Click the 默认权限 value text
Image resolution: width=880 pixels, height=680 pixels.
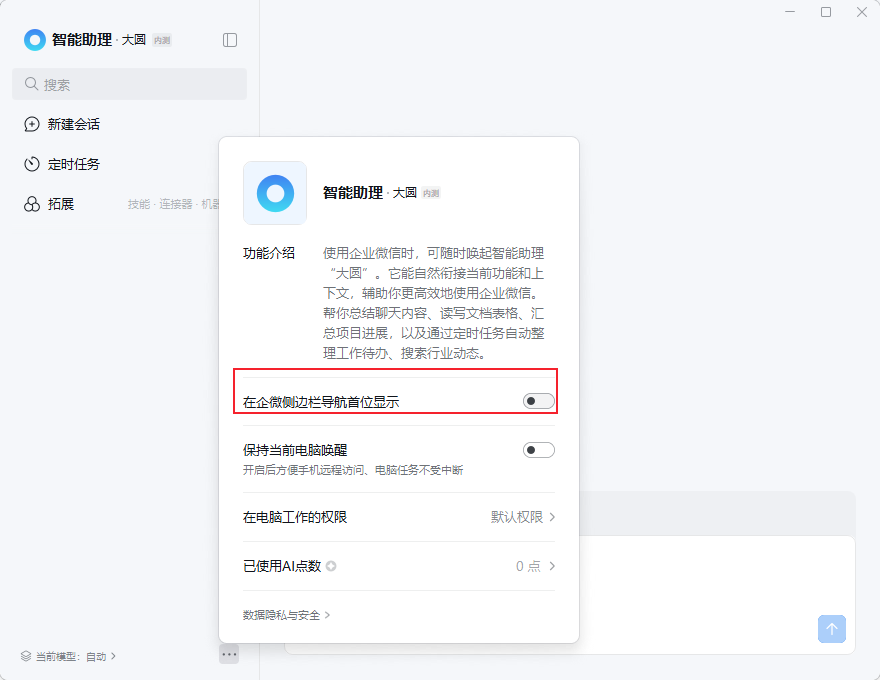pos(517,517)
